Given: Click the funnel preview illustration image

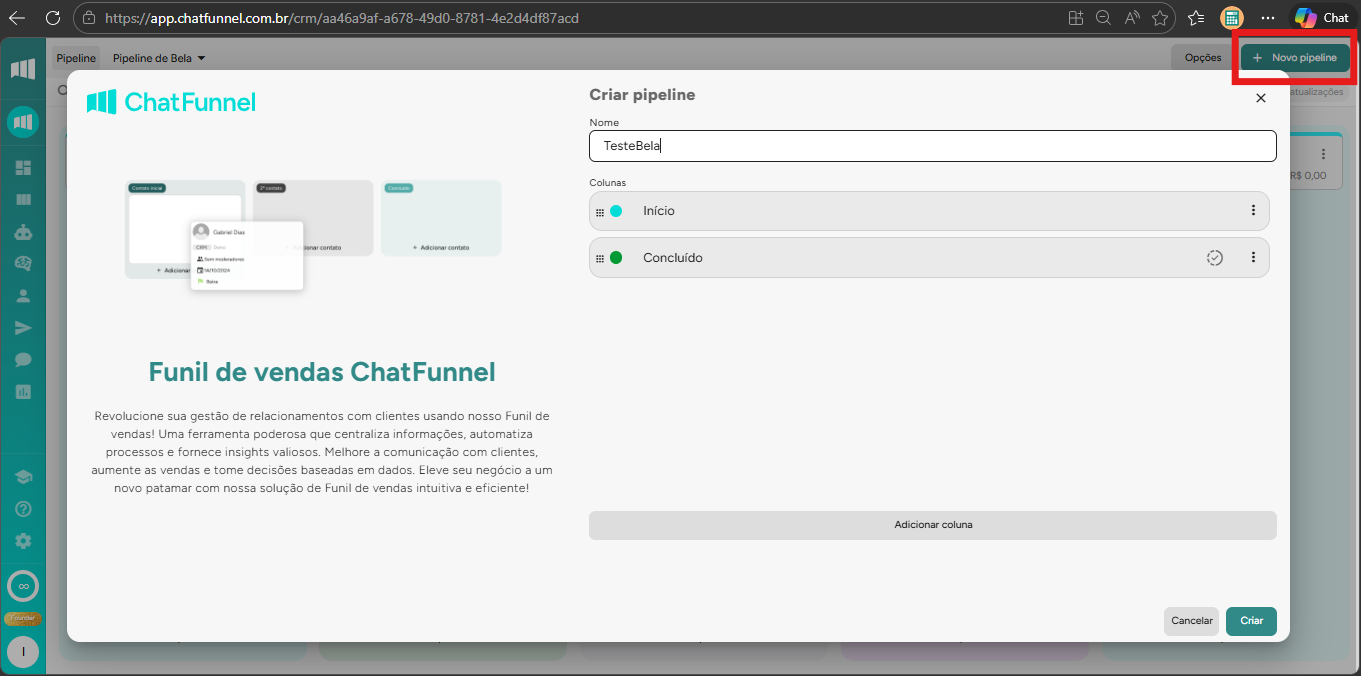Looking at the screenshot, I should 313,236.
